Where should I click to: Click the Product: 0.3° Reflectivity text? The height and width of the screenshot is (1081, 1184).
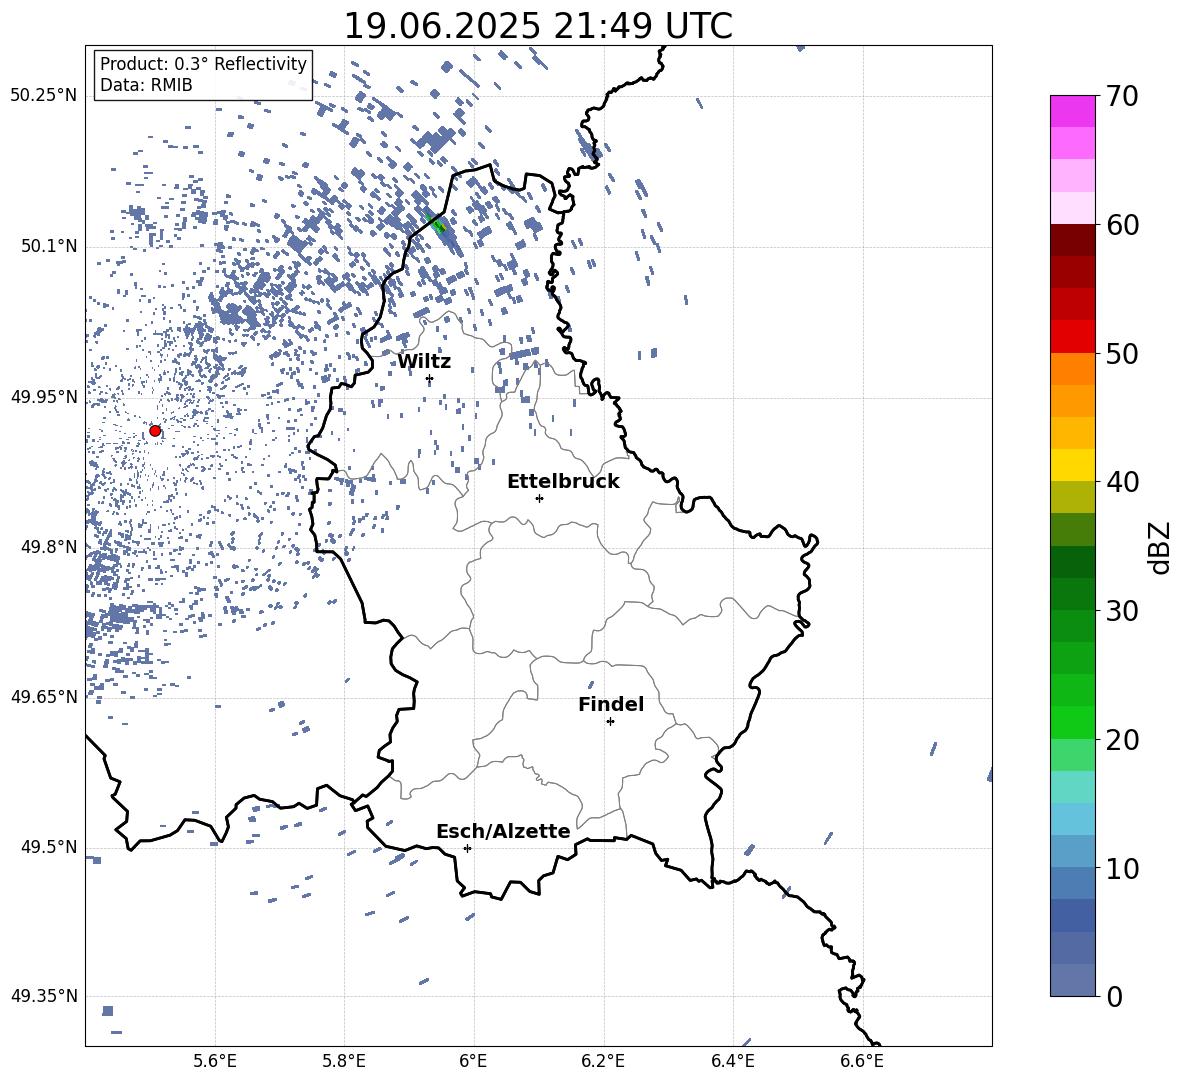coord(203,63)
